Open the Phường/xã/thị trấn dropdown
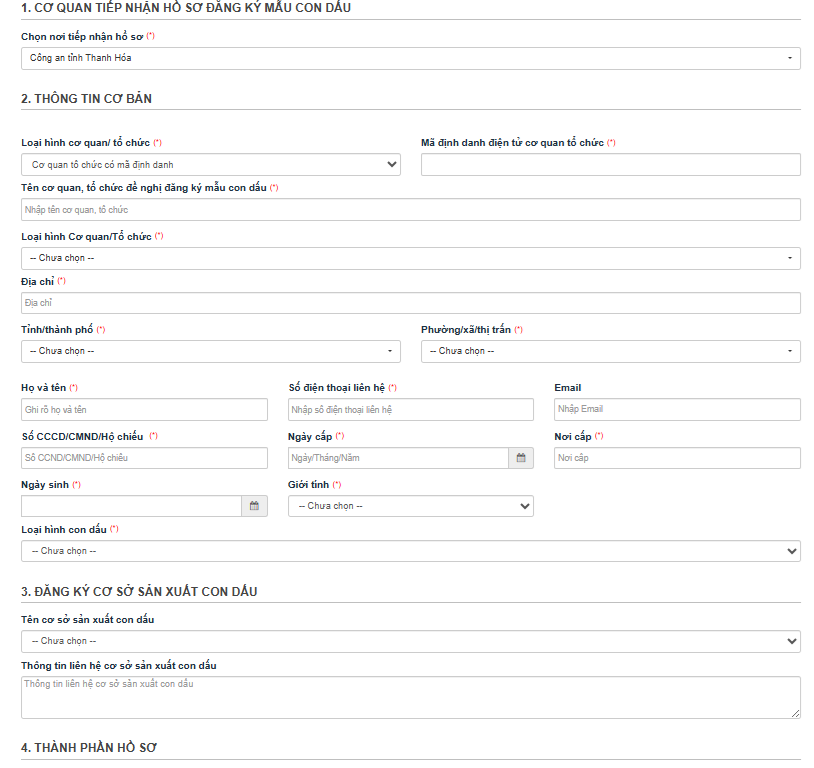The height and width of the screenshot is (768, 814). [x=610, y=351]
